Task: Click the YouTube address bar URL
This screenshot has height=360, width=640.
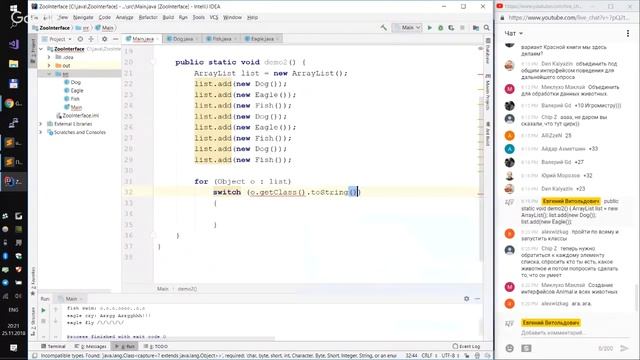Action: [569, 18]
